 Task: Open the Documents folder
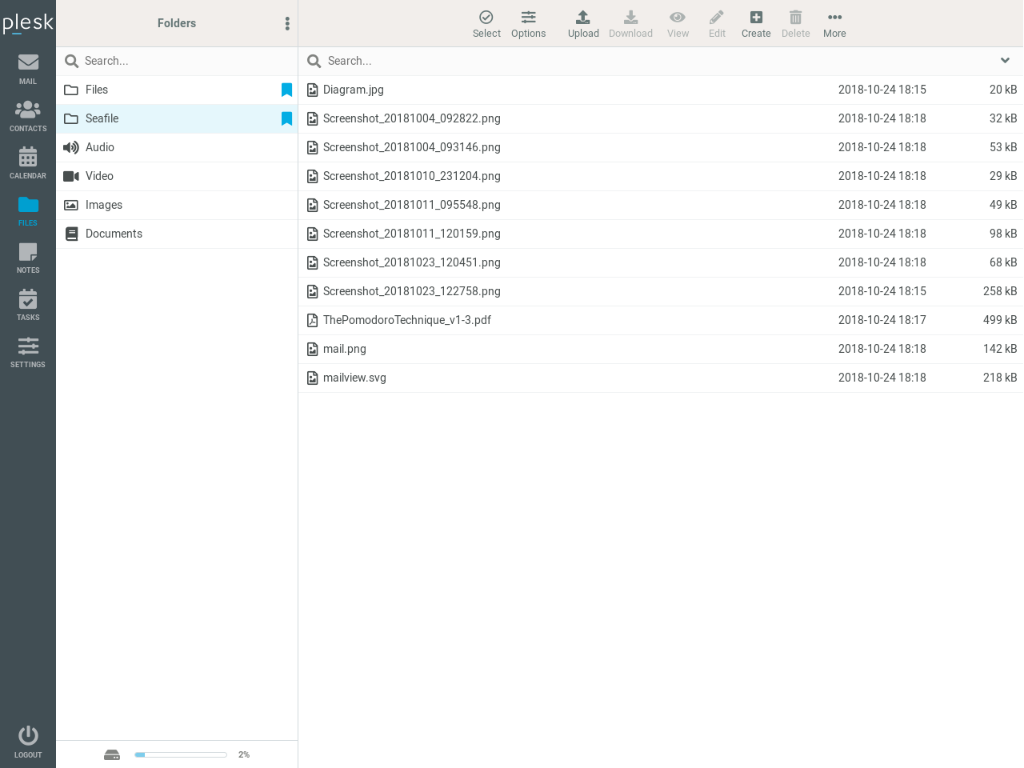[113, 234]
